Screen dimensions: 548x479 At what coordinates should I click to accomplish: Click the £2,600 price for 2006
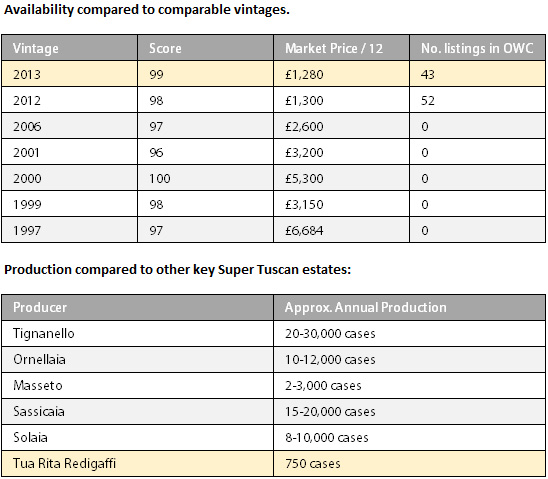point(341,126)
